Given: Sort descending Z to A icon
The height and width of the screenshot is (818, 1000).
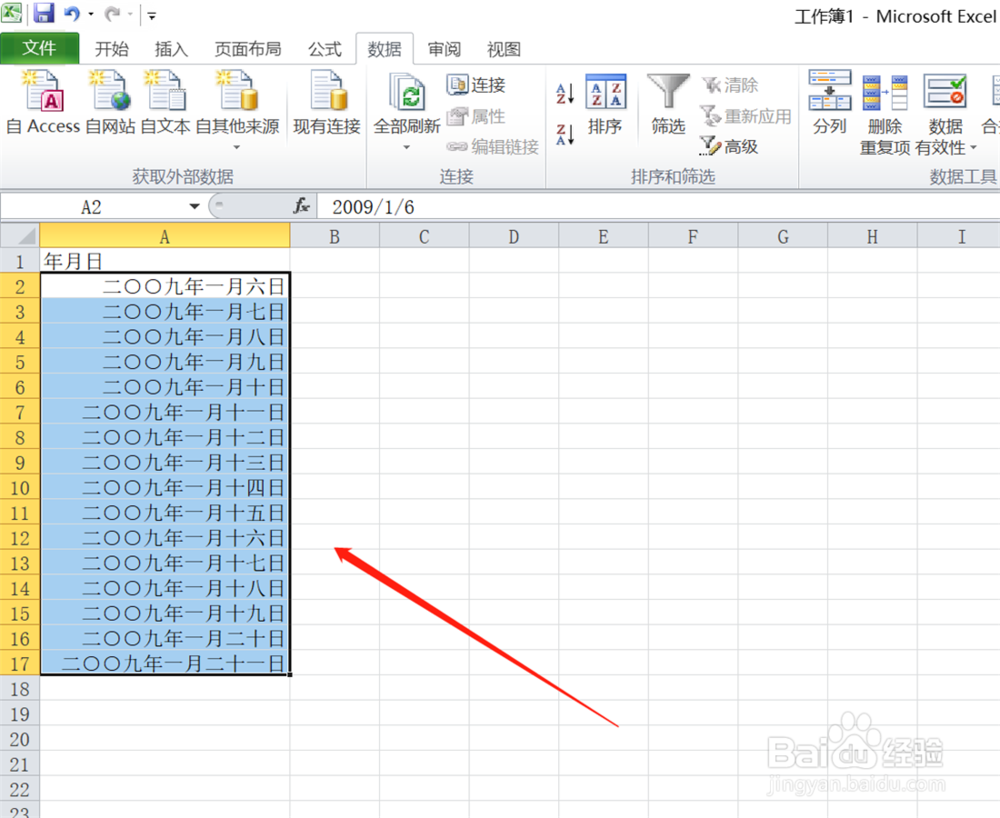Looking at the screenshot, I should coord(565,134).
